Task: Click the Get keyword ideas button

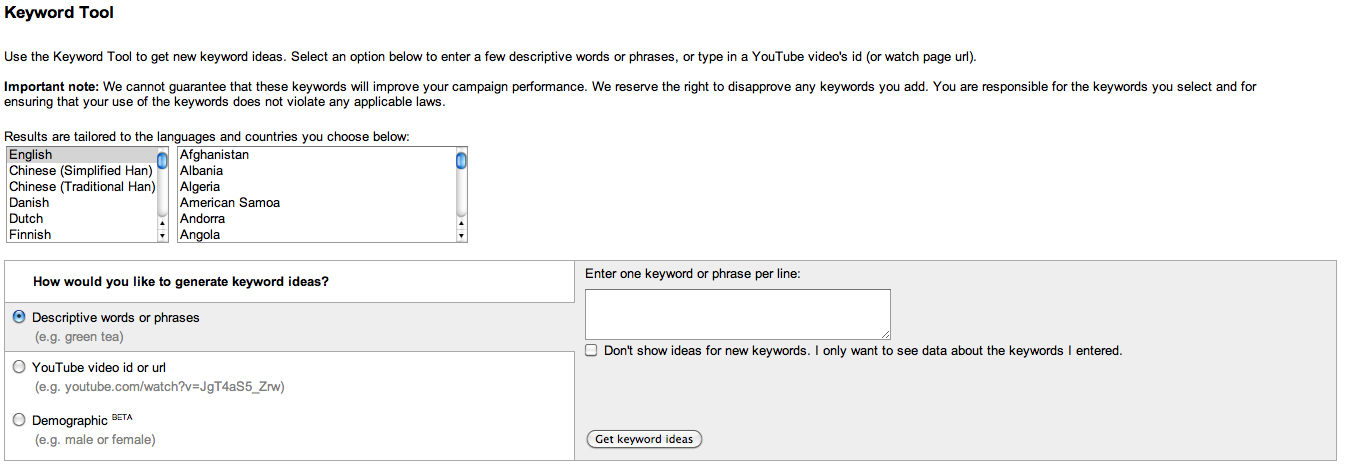Action: point(644,439)
